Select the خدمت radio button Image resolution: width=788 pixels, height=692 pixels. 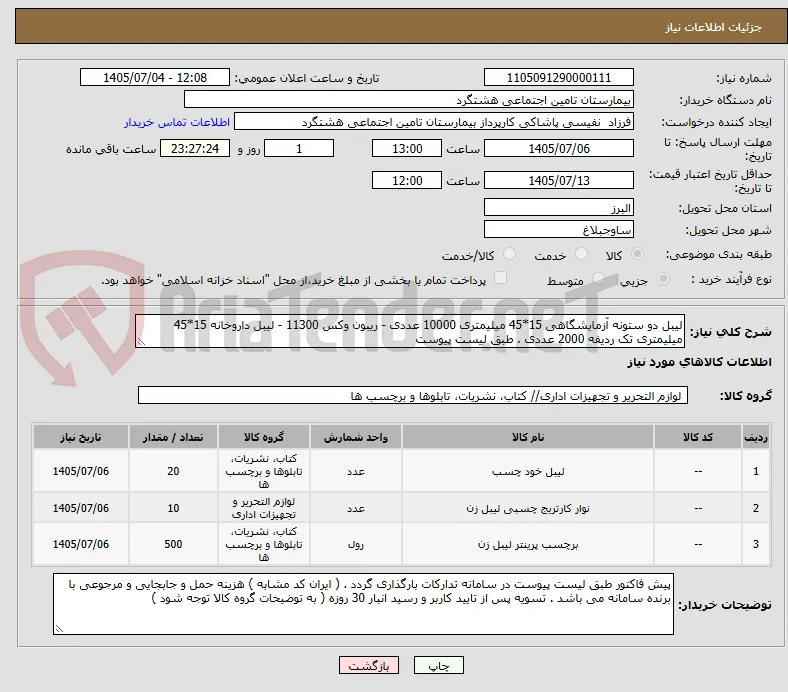[x=581, y=254]
